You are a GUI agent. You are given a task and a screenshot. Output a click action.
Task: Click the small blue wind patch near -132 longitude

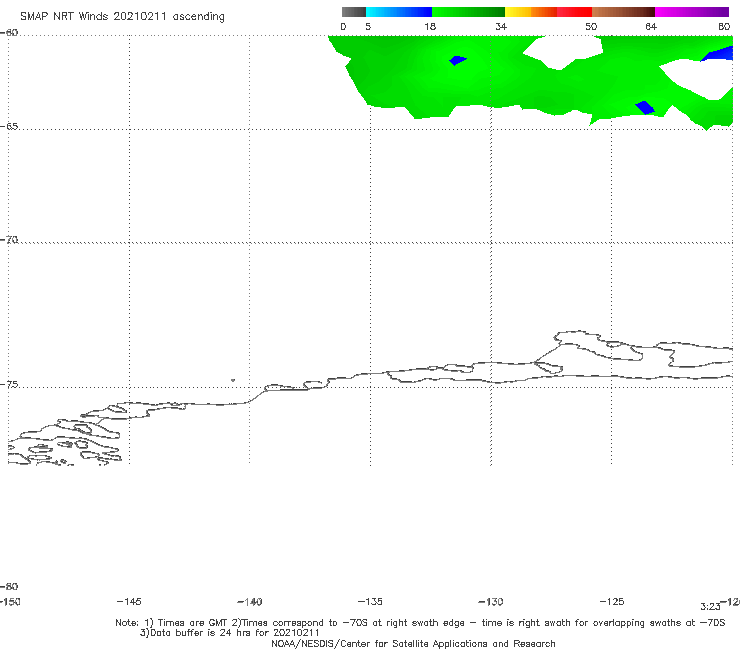click(457, 60)
